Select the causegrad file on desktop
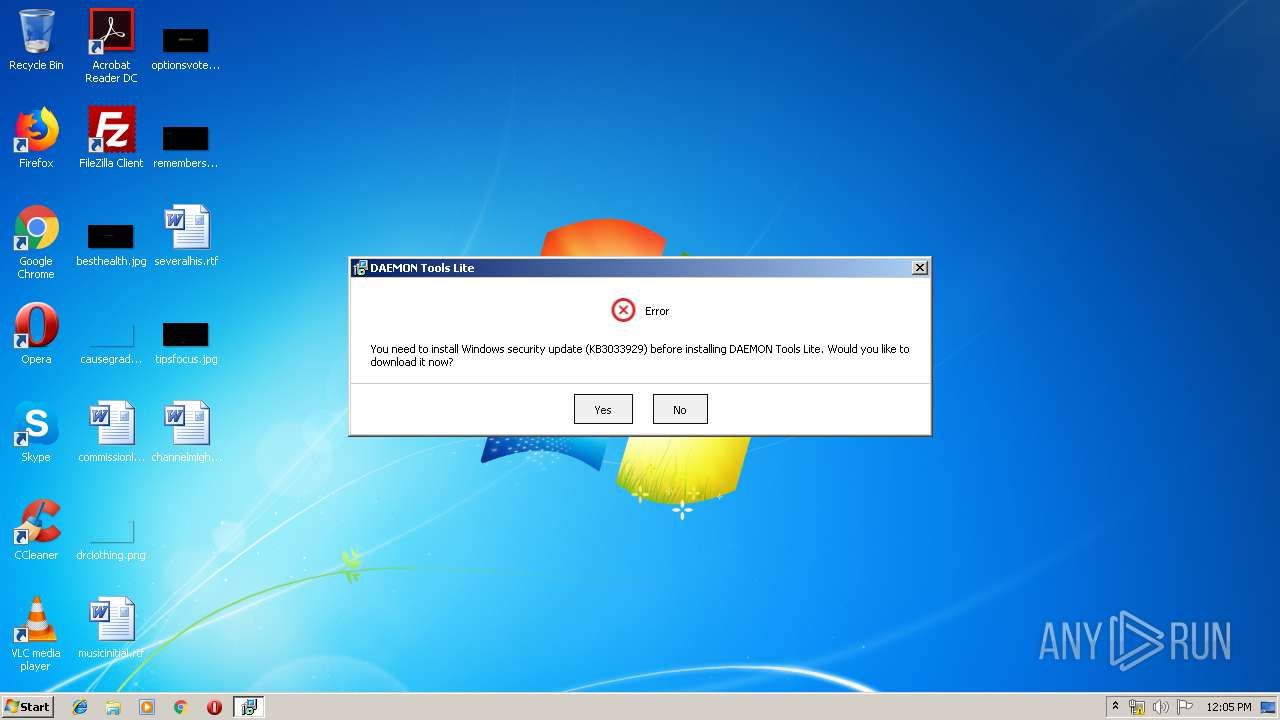 click(111, 342)
